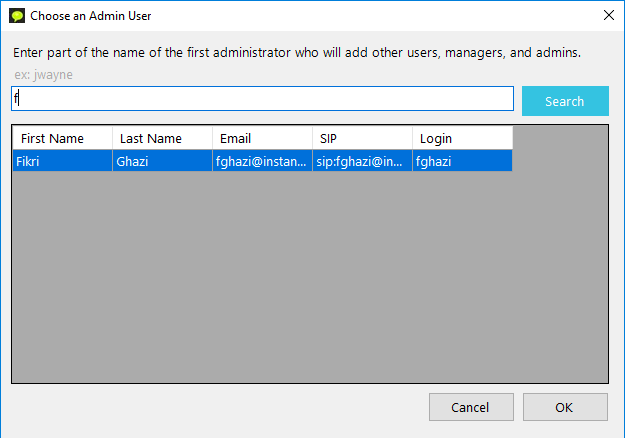Cancel the admin user selection
The height and width of the screenshot is (438, 625).
click(471, 407)
